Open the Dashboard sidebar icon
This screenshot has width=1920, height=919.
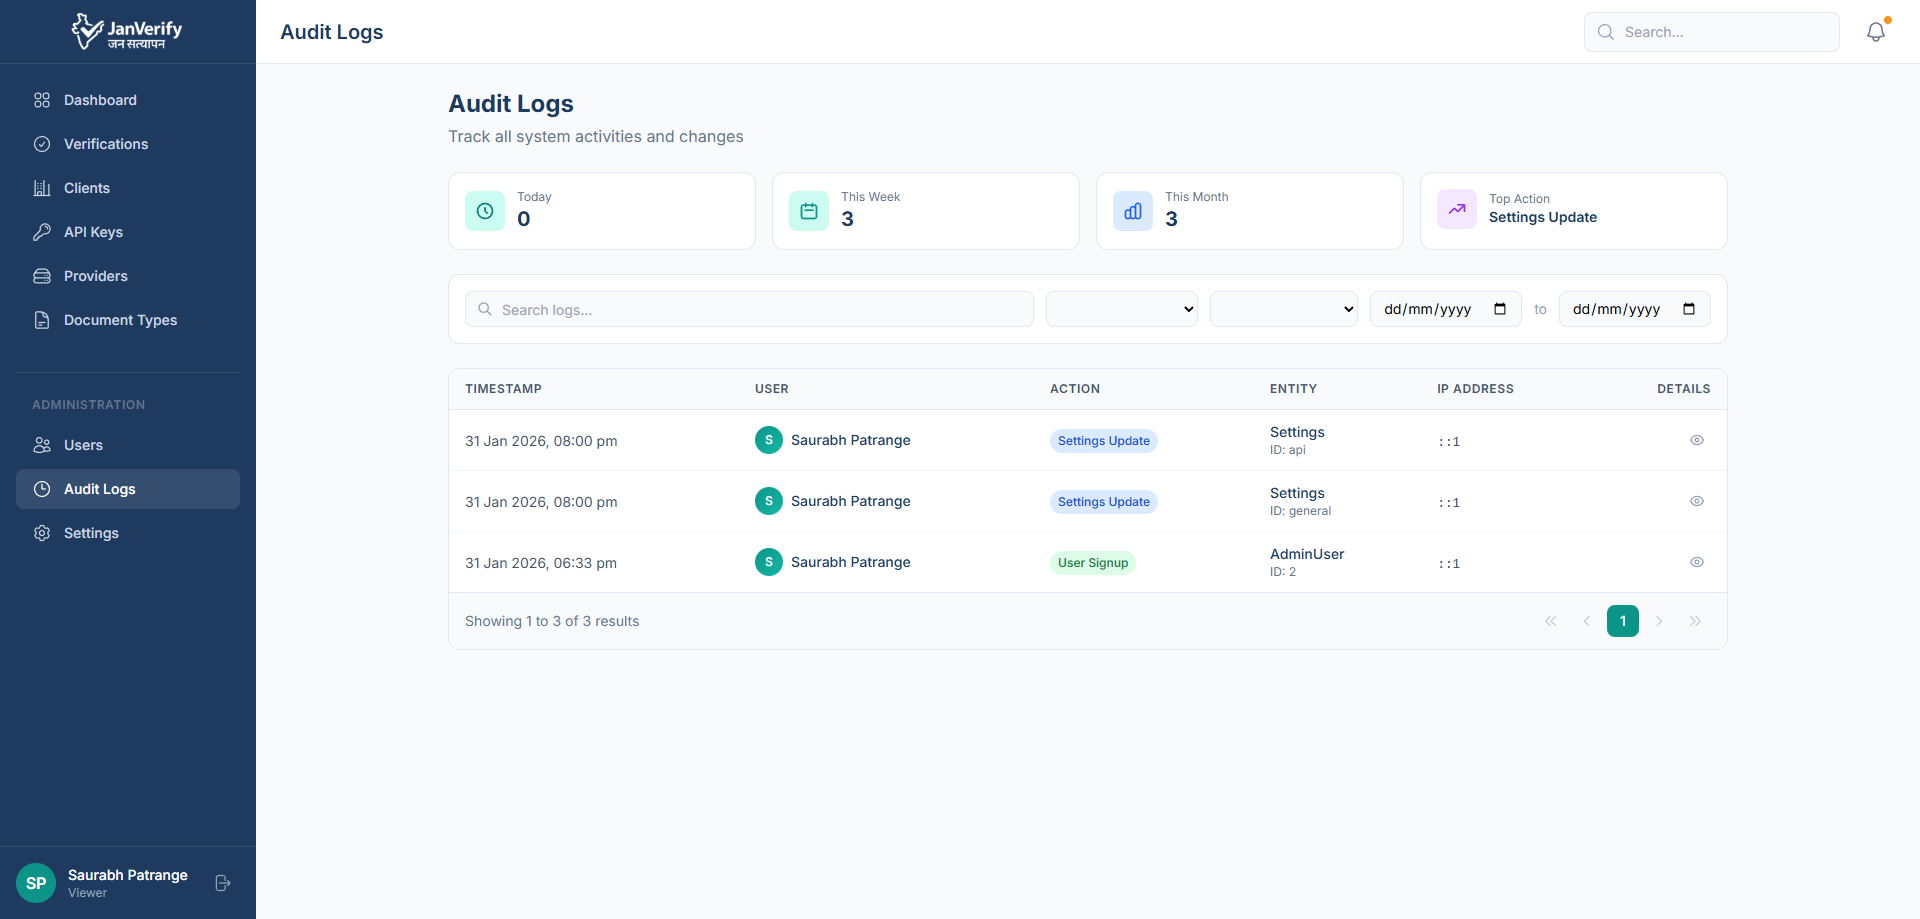pos(41,100)
